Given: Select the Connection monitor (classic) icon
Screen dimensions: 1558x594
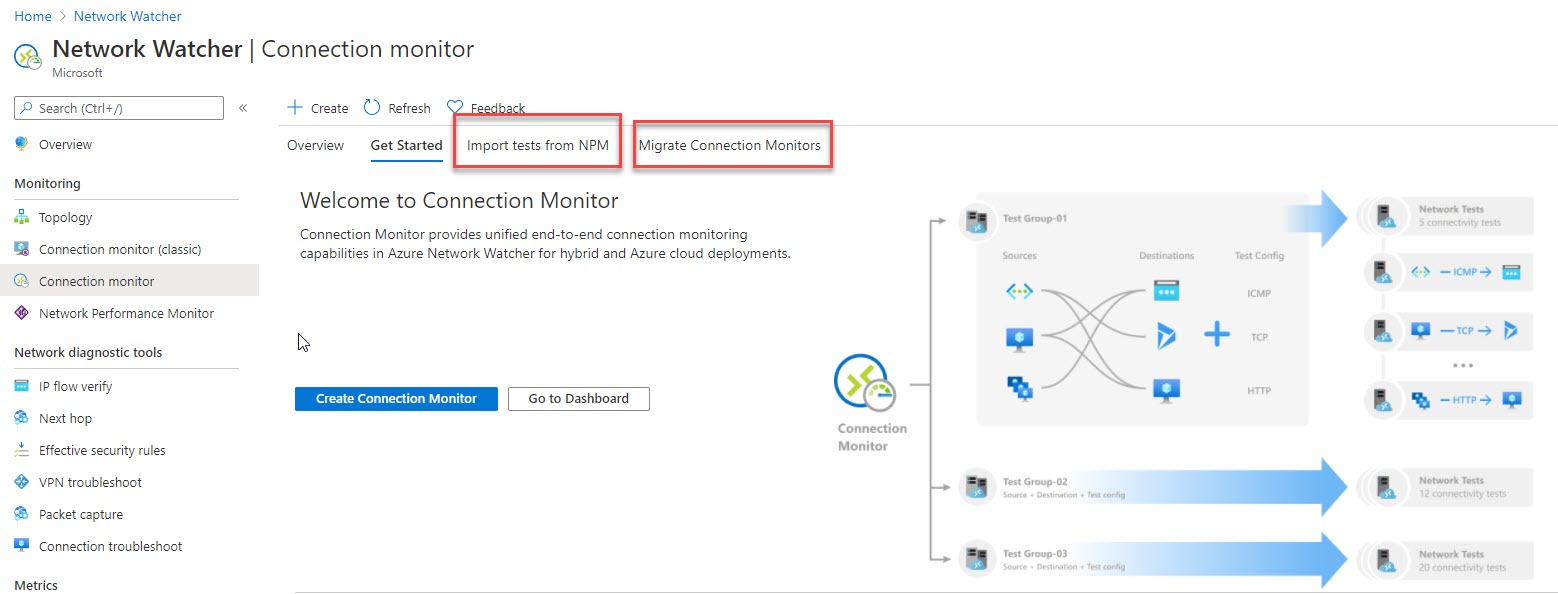Looking at the screenshot, I should point(22,249).
